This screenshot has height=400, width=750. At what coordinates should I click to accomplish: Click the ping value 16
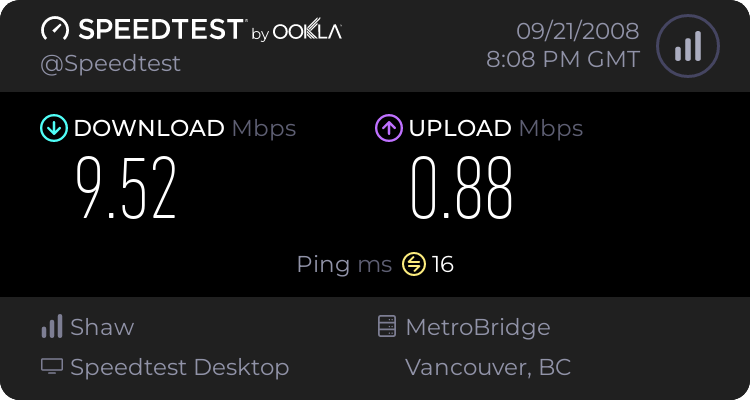pyautogui.click(x=442, y=264)
